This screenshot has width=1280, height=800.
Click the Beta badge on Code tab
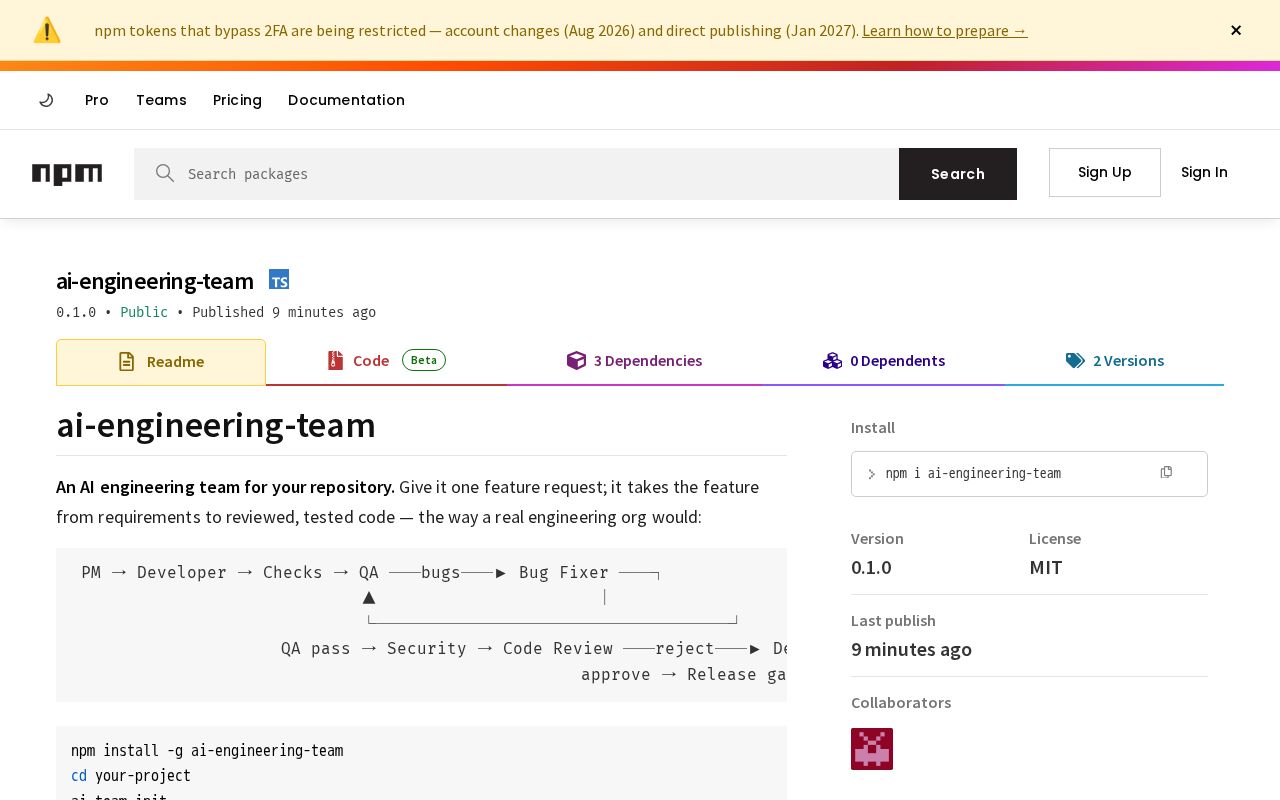point(424,360)
